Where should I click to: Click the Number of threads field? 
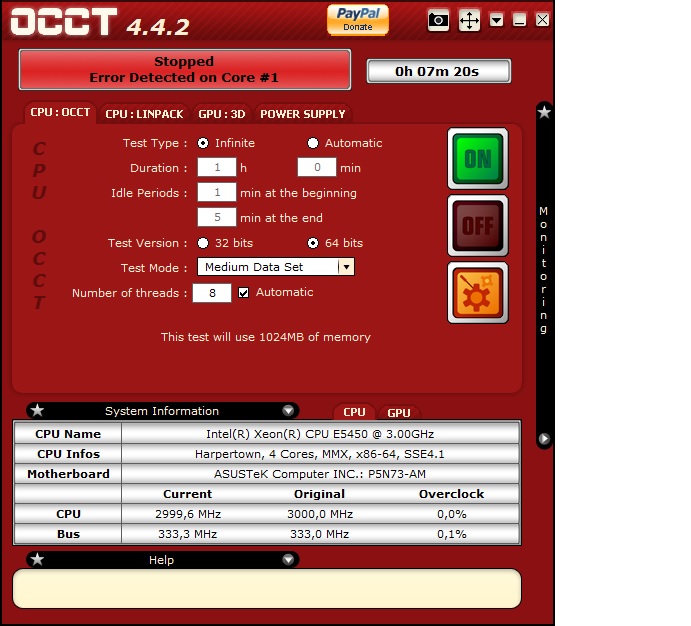click(212, 293)
